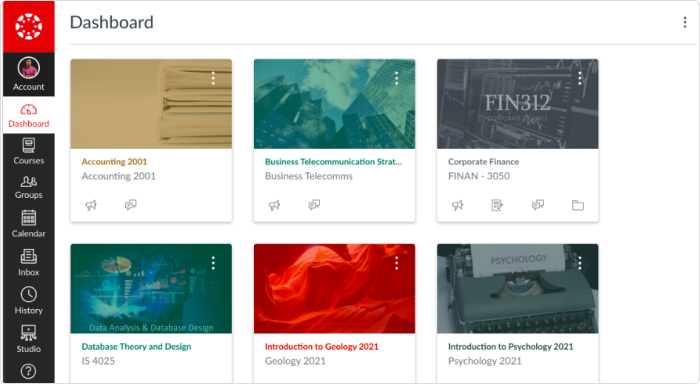The image size is (700, 384).
Task: Click the gray Accounting 2001 subtitle
Action: [x=119, y=176]
